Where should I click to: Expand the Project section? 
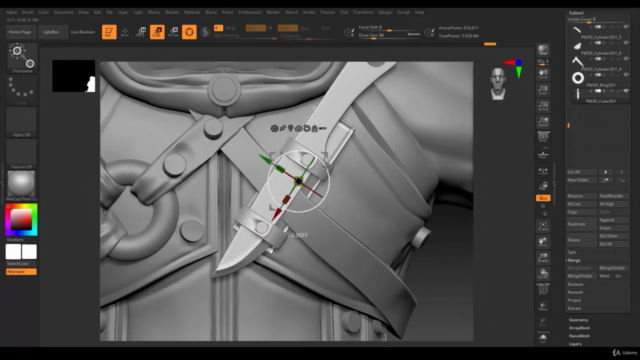(574, 300)
